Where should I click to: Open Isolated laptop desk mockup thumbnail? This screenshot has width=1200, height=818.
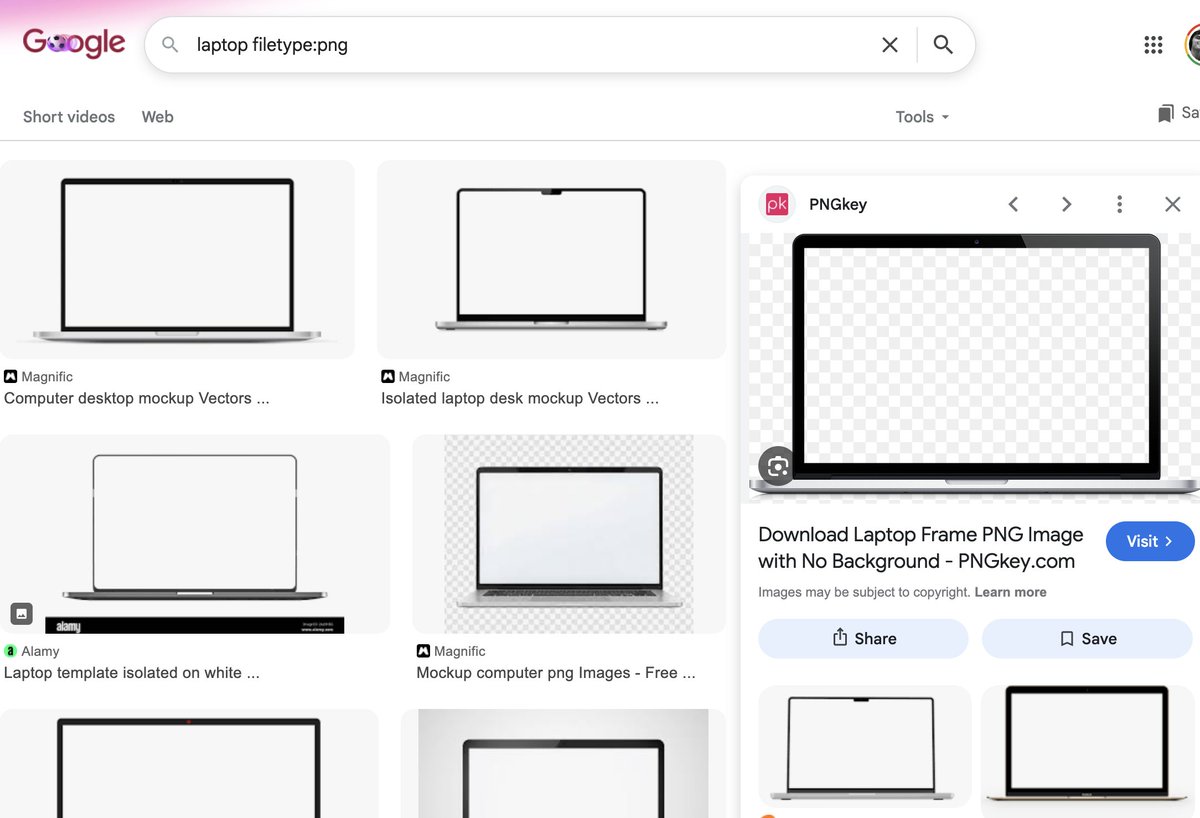coord(551,259)
